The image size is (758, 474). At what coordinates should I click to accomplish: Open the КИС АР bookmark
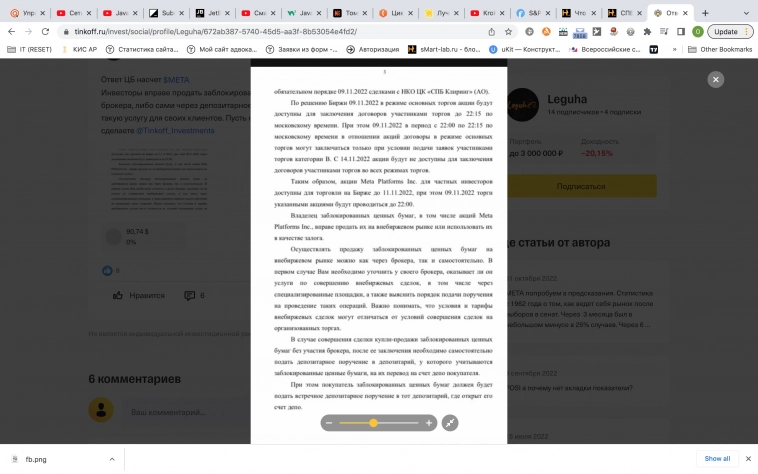coord(80,48)
